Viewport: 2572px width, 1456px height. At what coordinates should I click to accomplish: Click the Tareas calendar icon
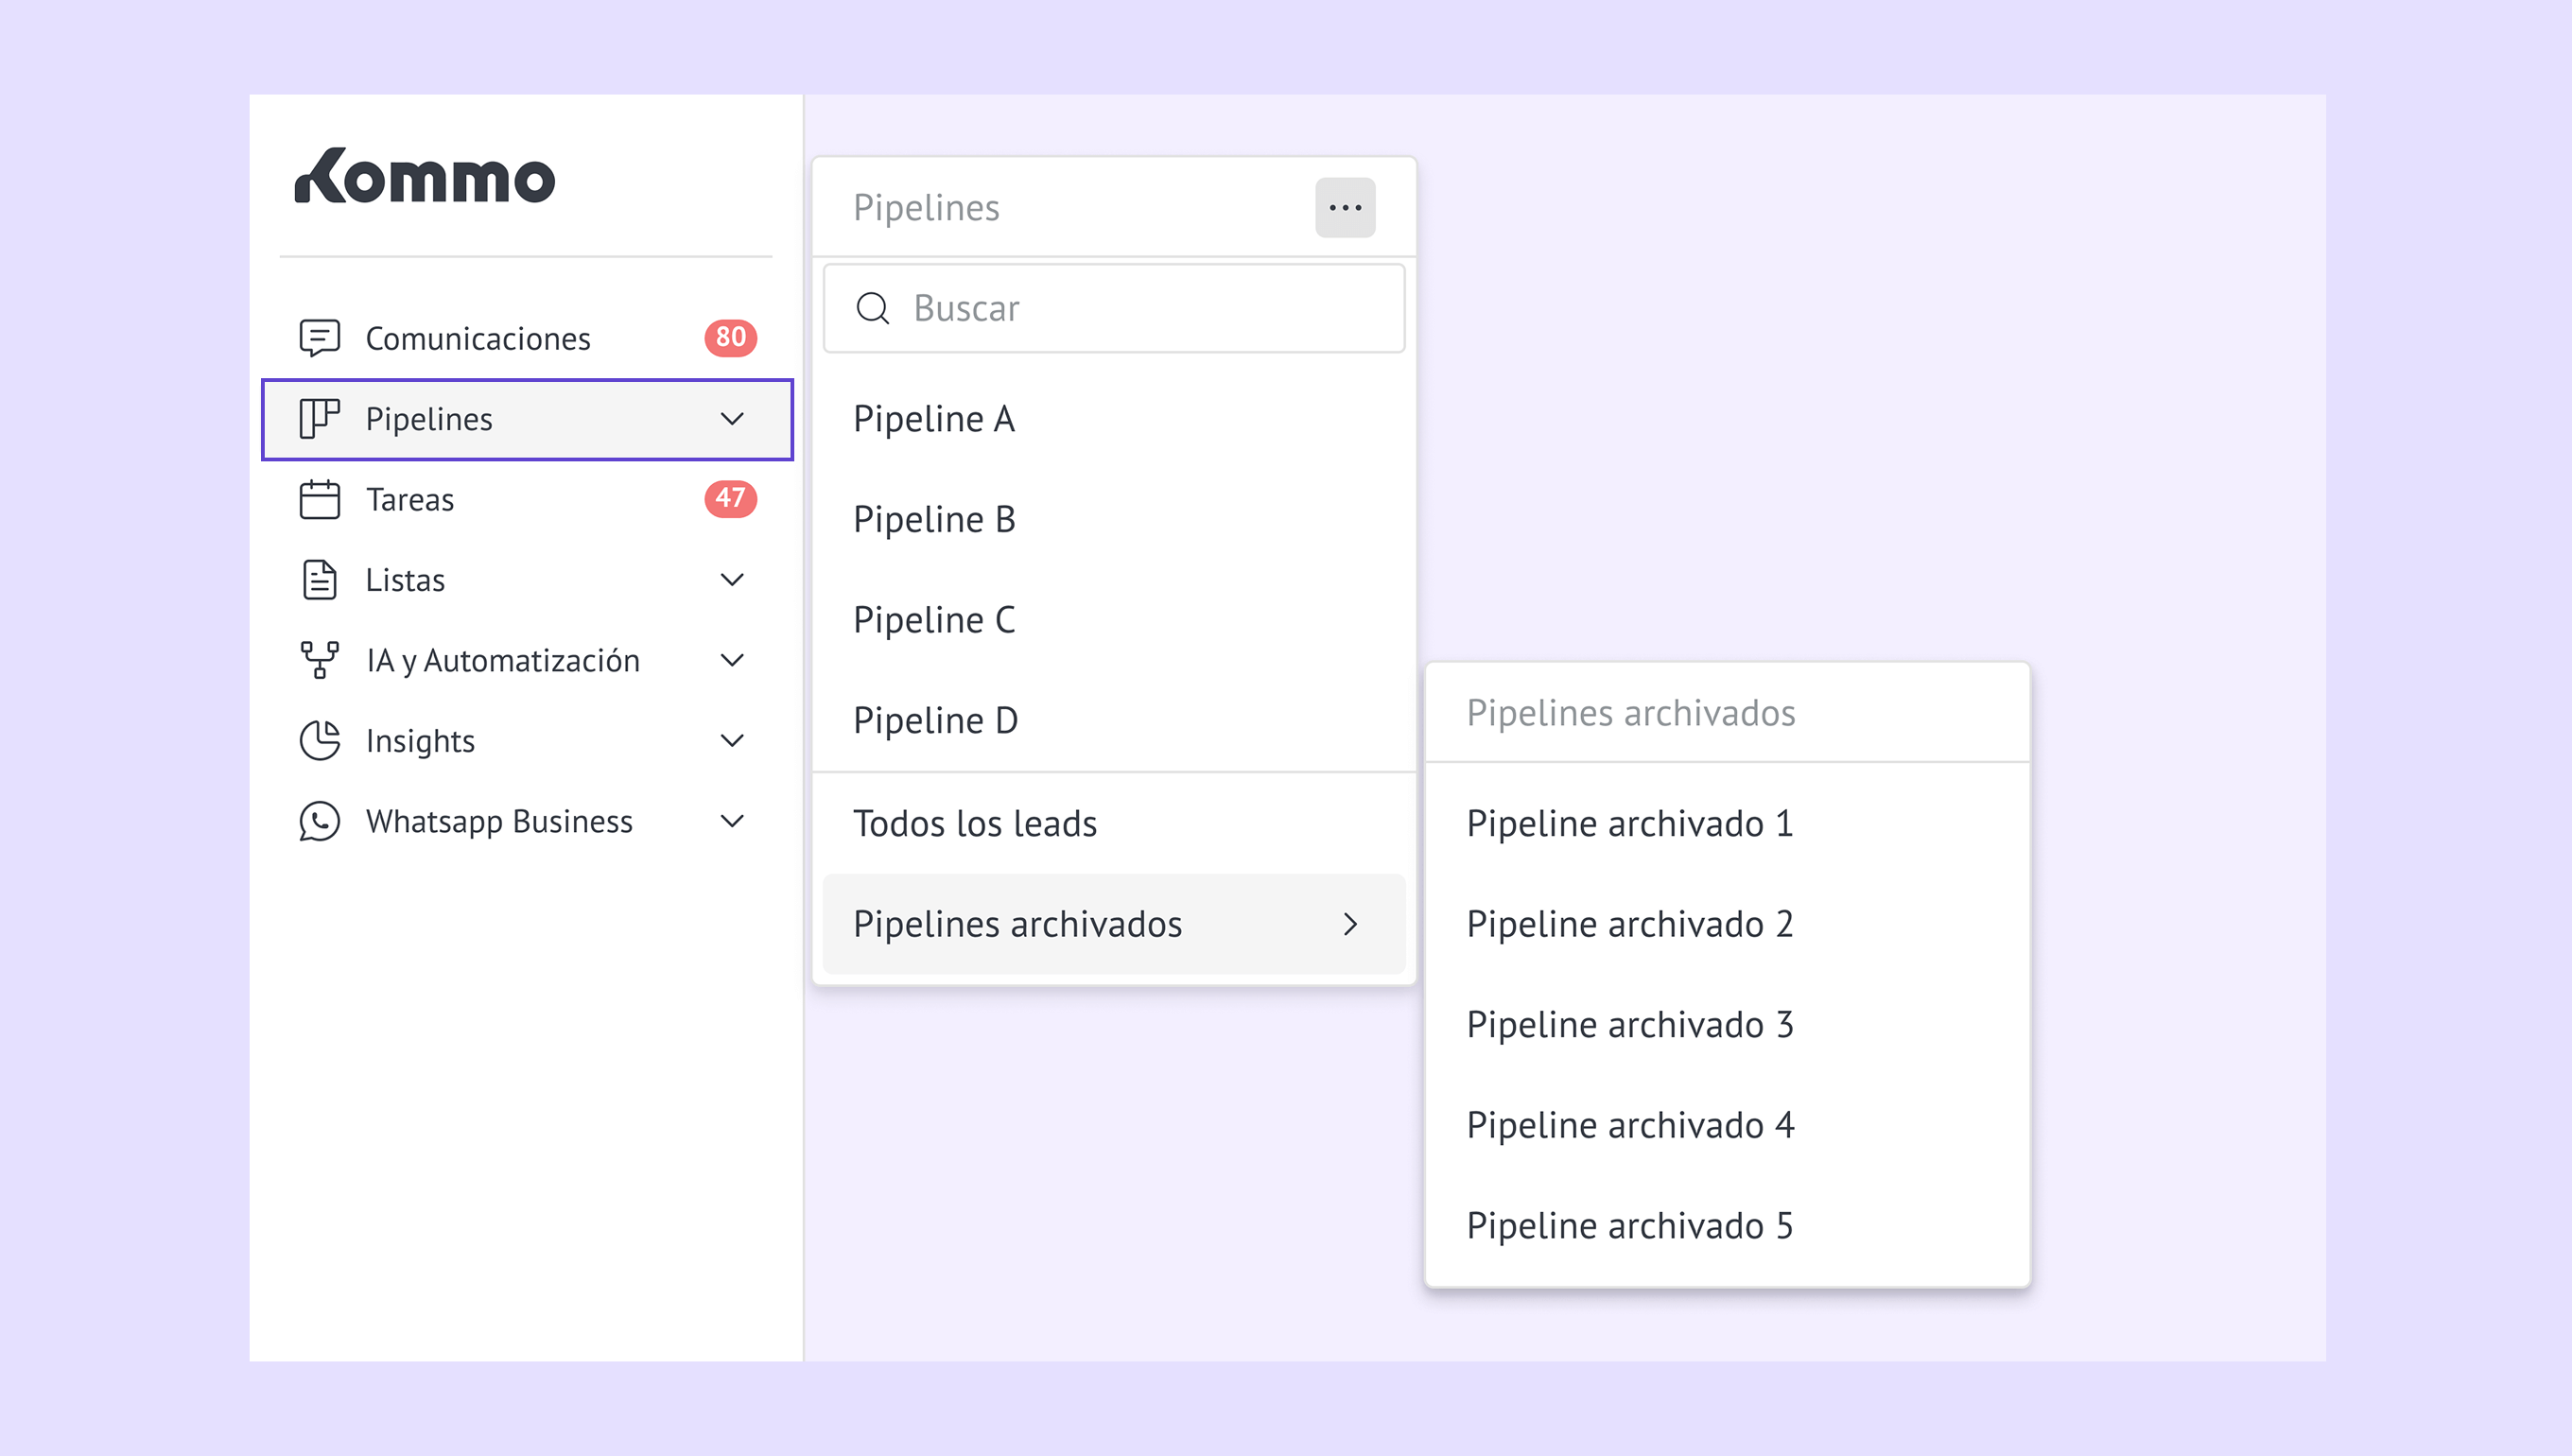point(319,499)
